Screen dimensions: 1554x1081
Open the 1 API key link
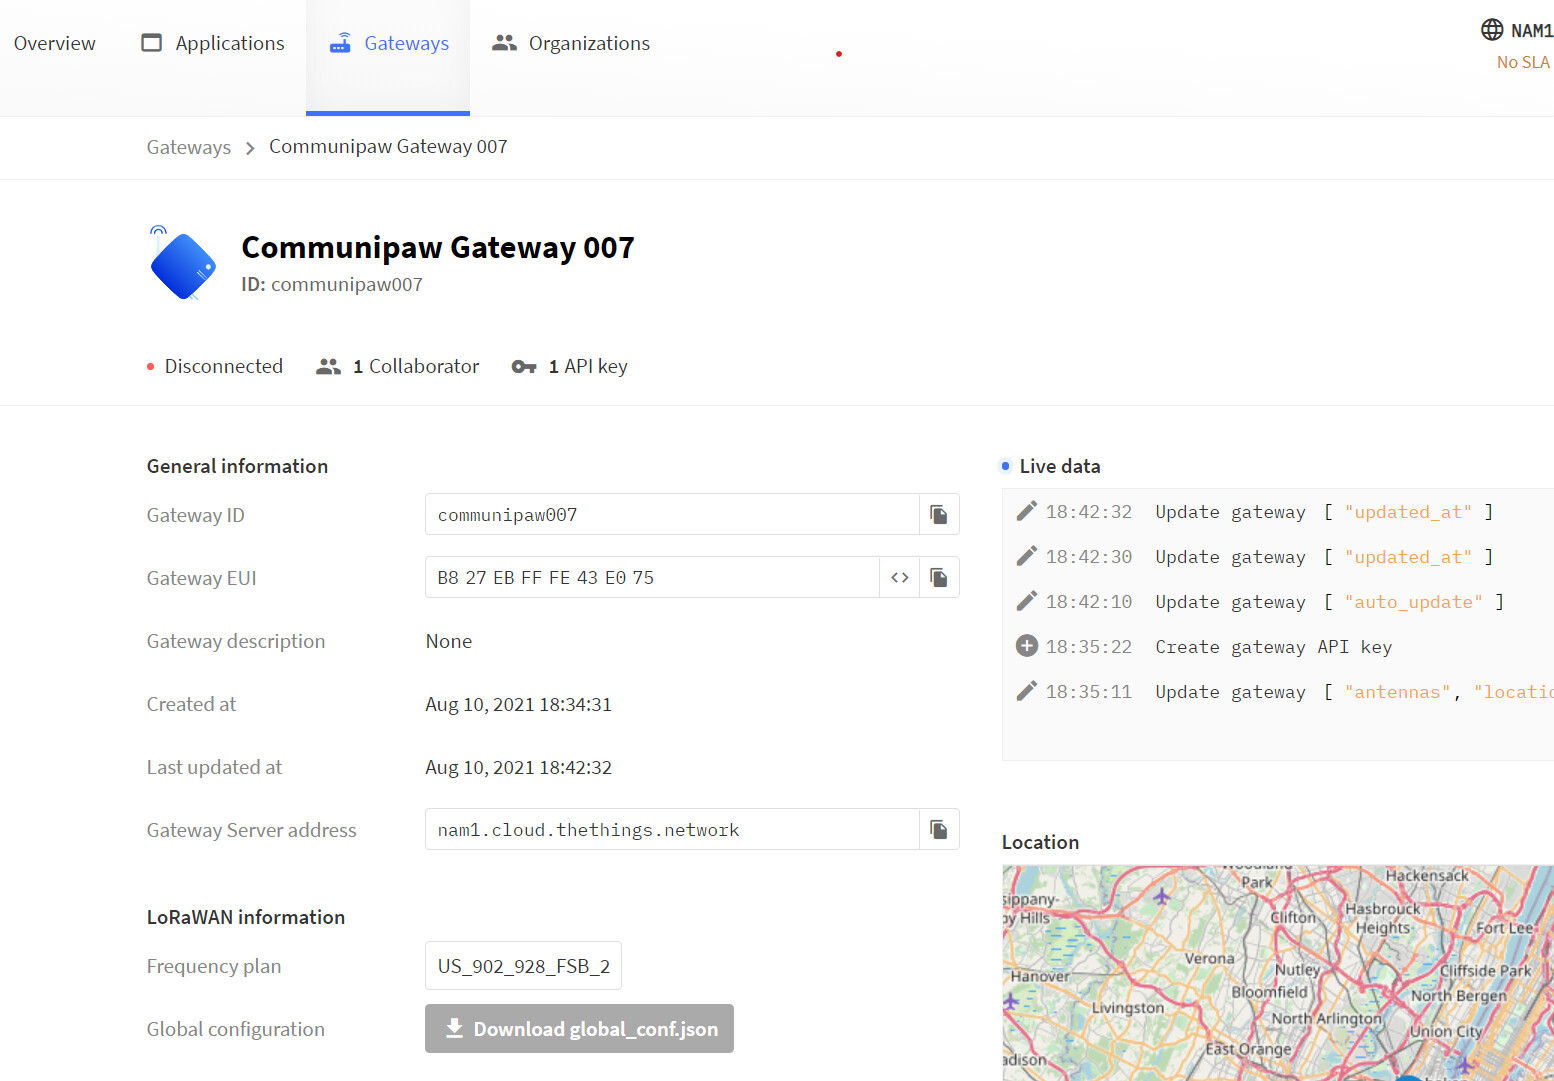point(570,367)
